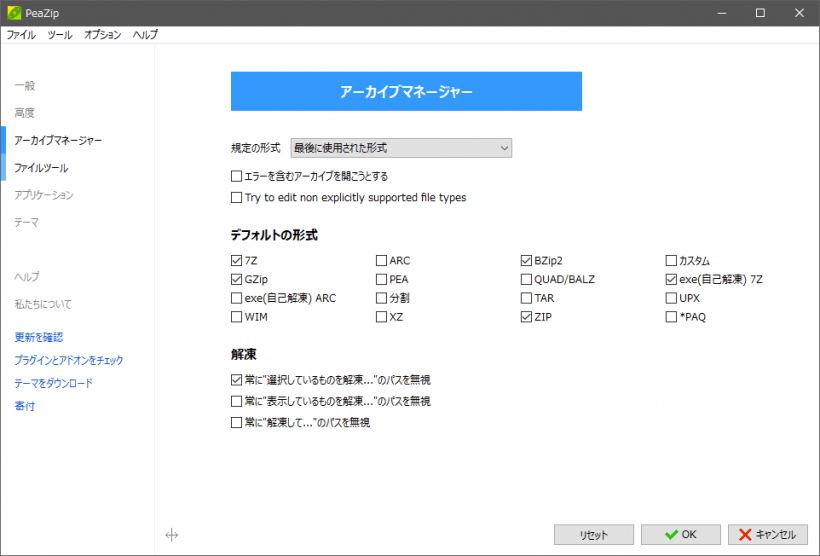Viewport: 820px width, 556px height.
Task: Click テーマをダウンロード link
Action: pos(53,383)
